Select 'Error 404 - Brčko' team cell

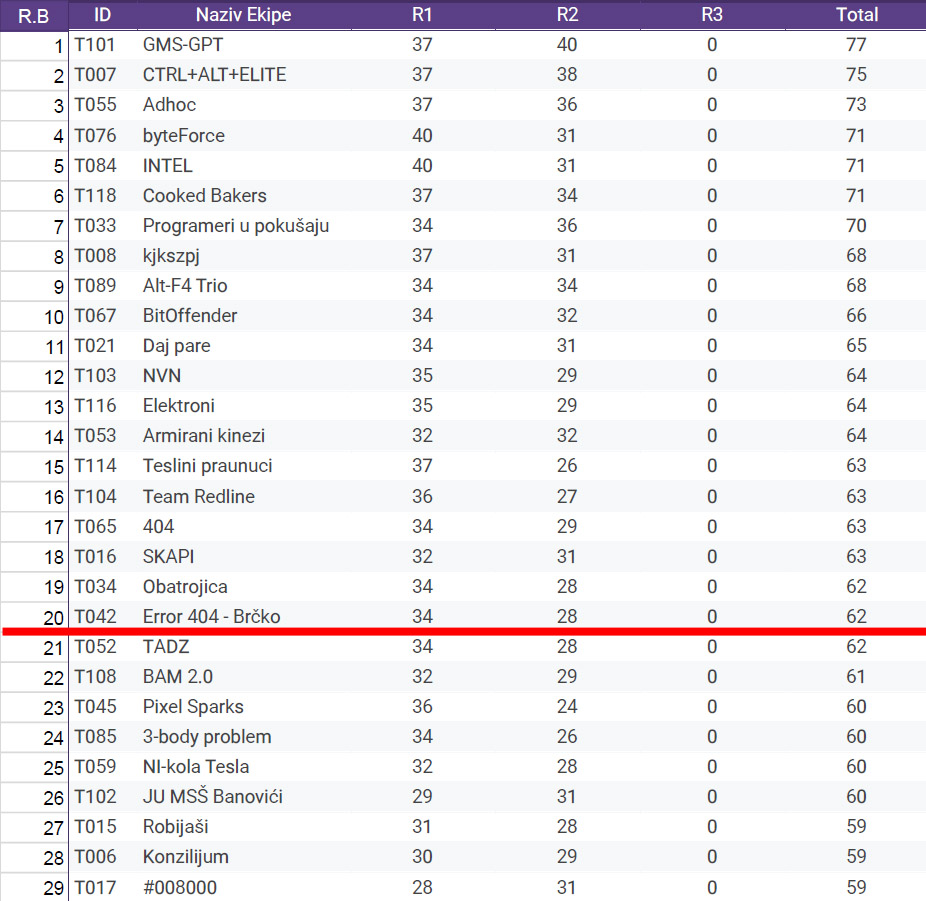(211, 617)
